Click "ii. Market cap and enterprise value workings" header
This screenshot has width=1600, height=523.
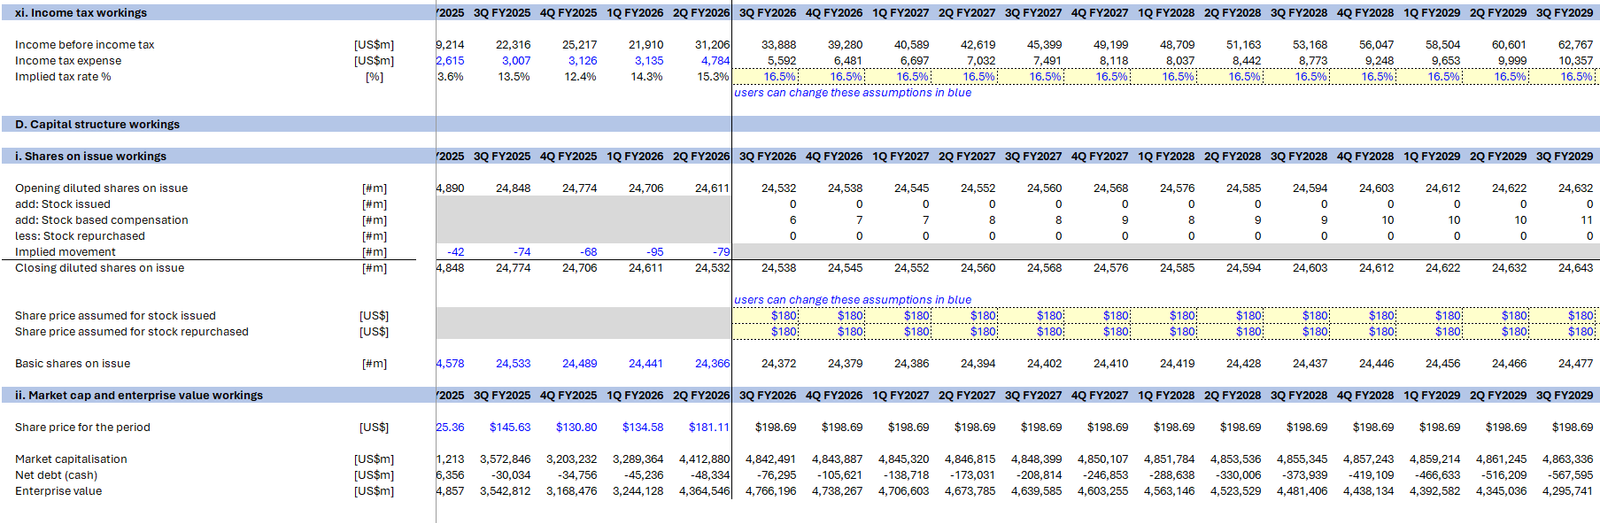(x=139, y=396)
